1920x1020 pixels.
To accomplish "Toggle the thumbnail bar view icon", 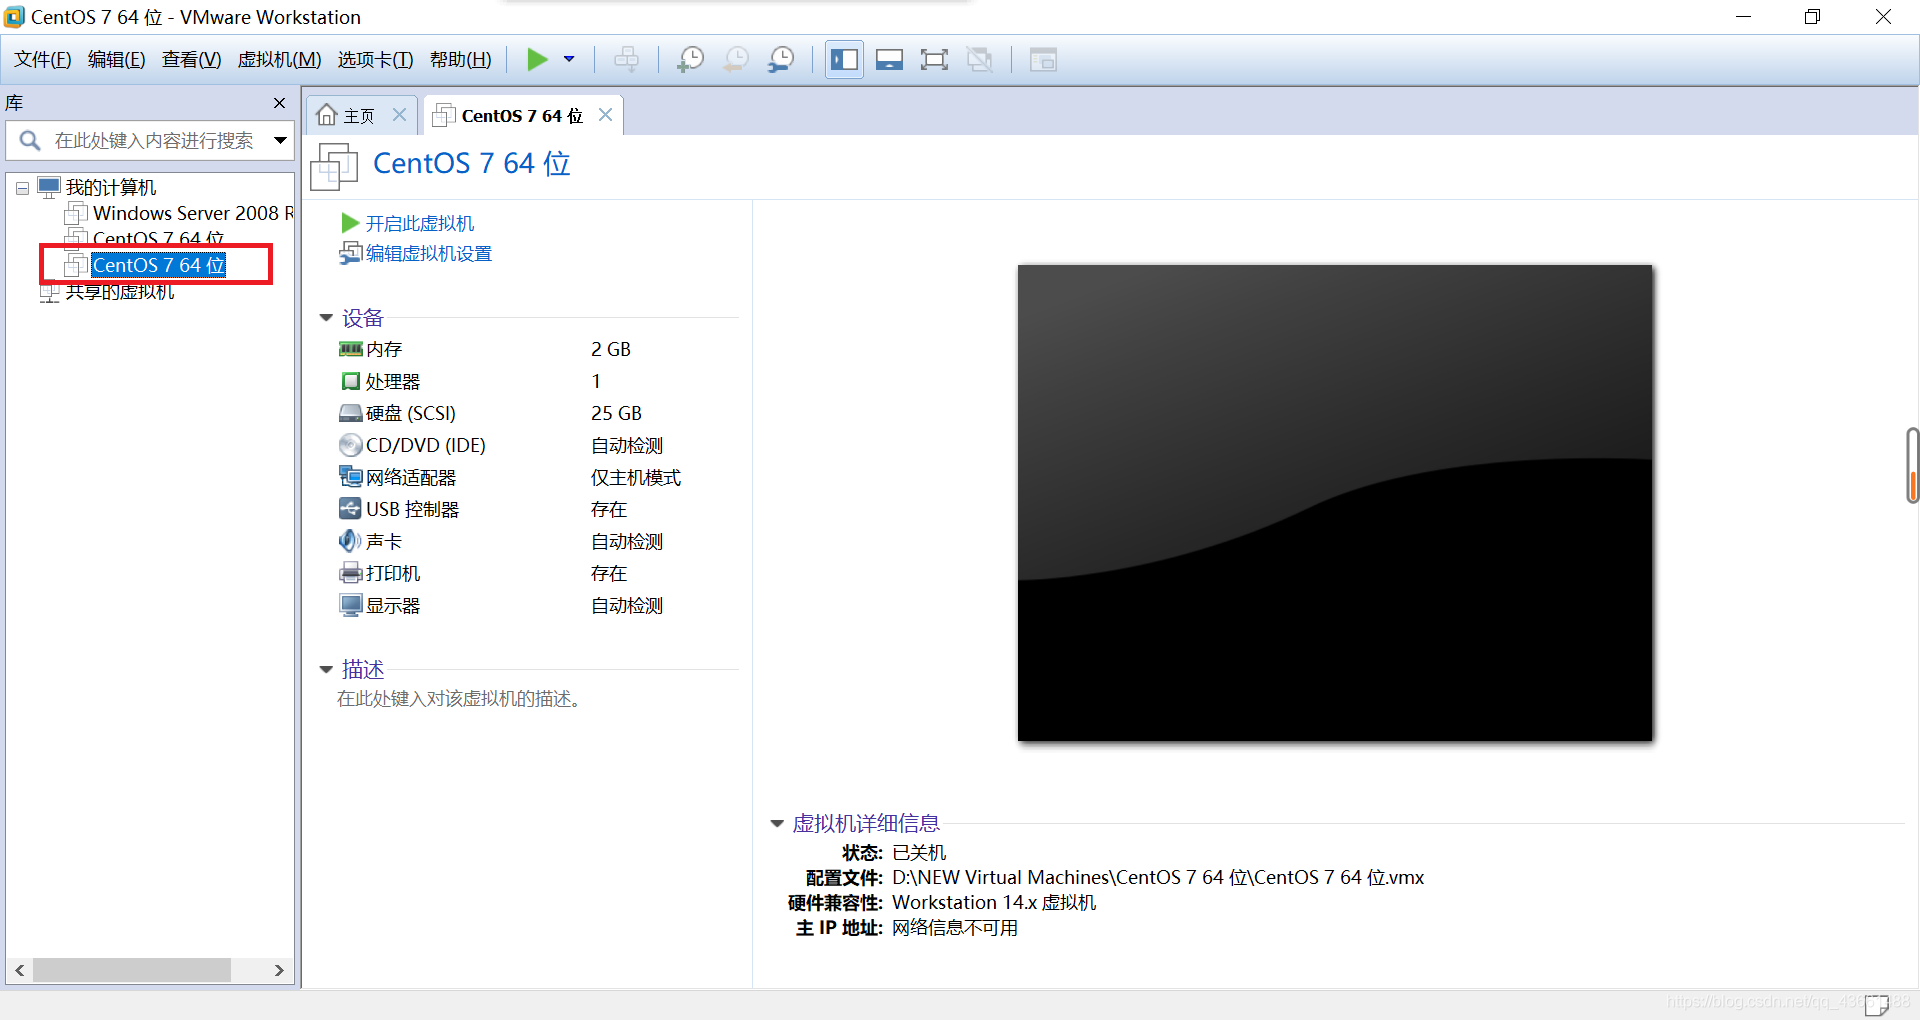I will point(889,60).
